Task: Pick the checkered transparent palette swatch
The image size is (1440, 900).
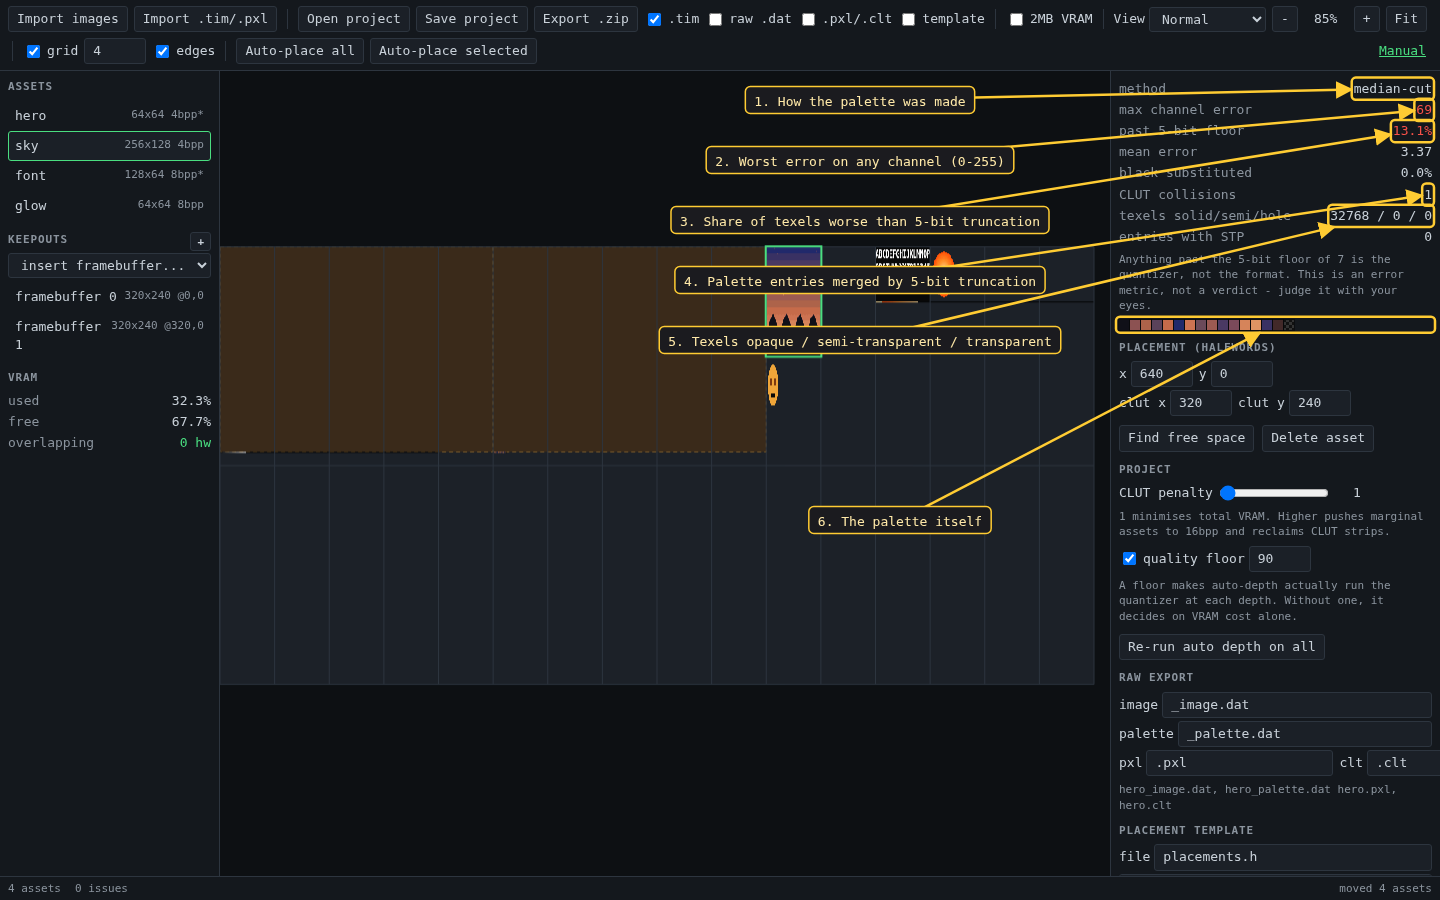Action: [x=1289, y=325]
